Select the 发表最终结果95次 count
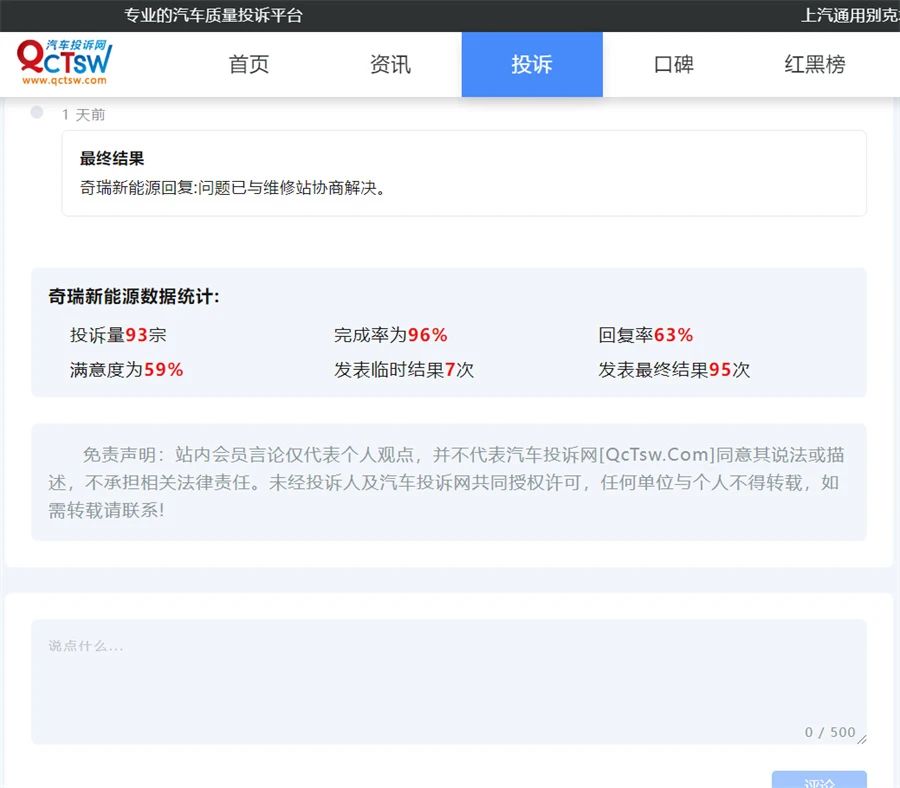 pyautogui.click(x=674, y=369)
